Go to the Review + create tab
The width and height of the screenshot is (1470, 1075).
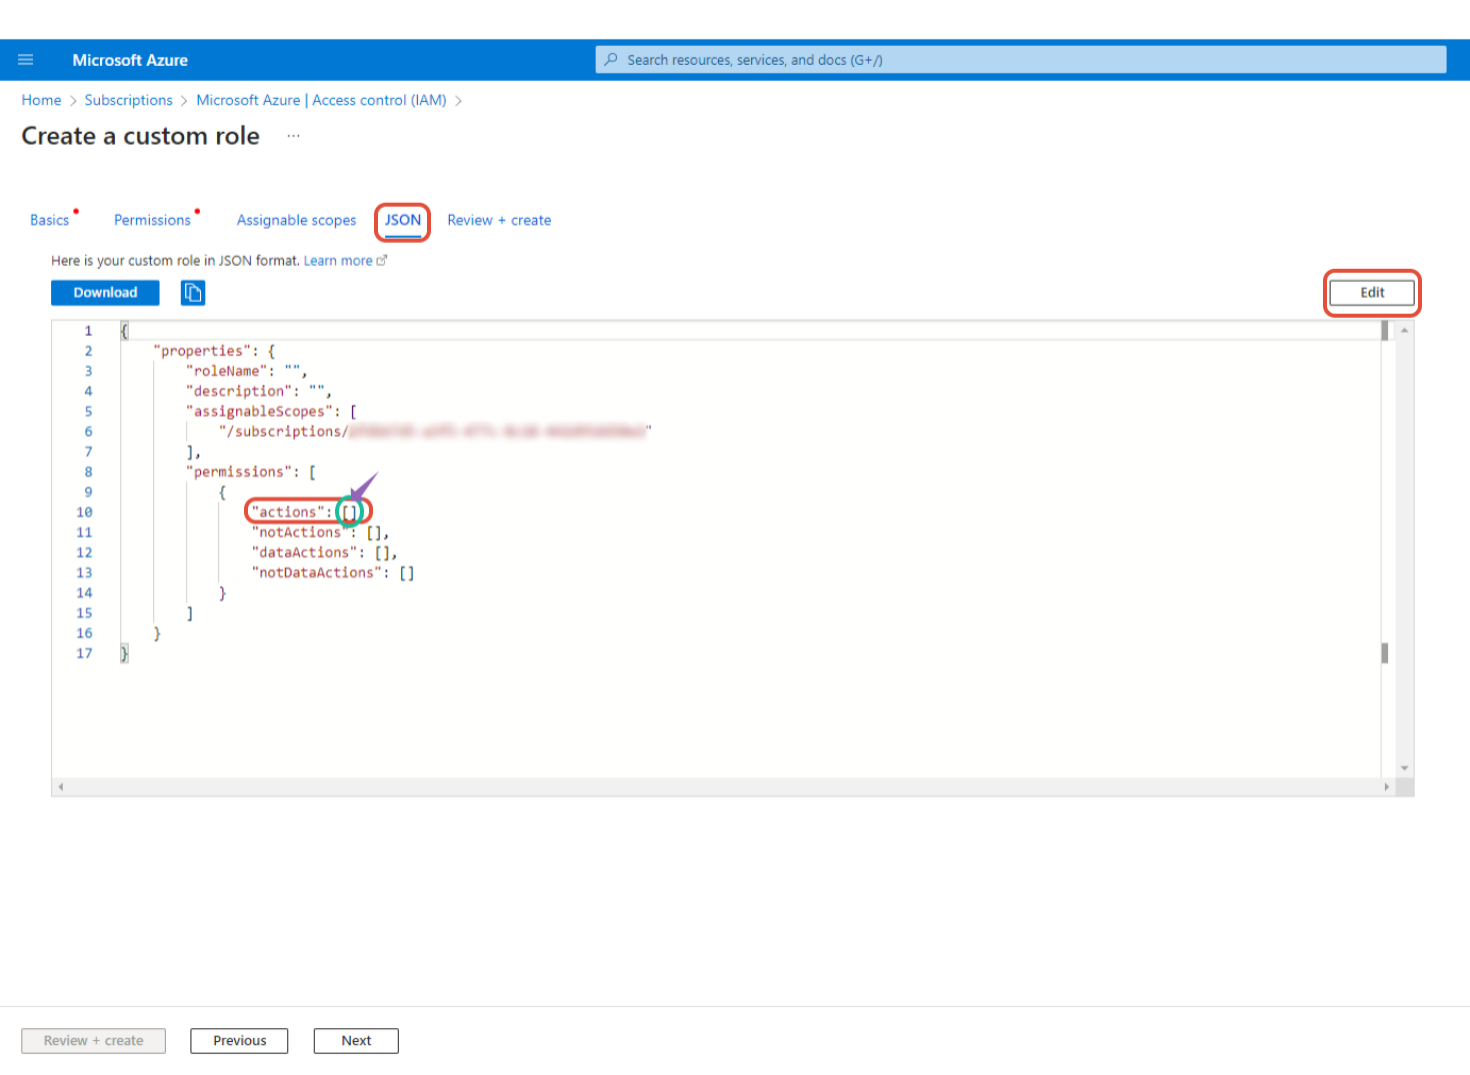499,220
